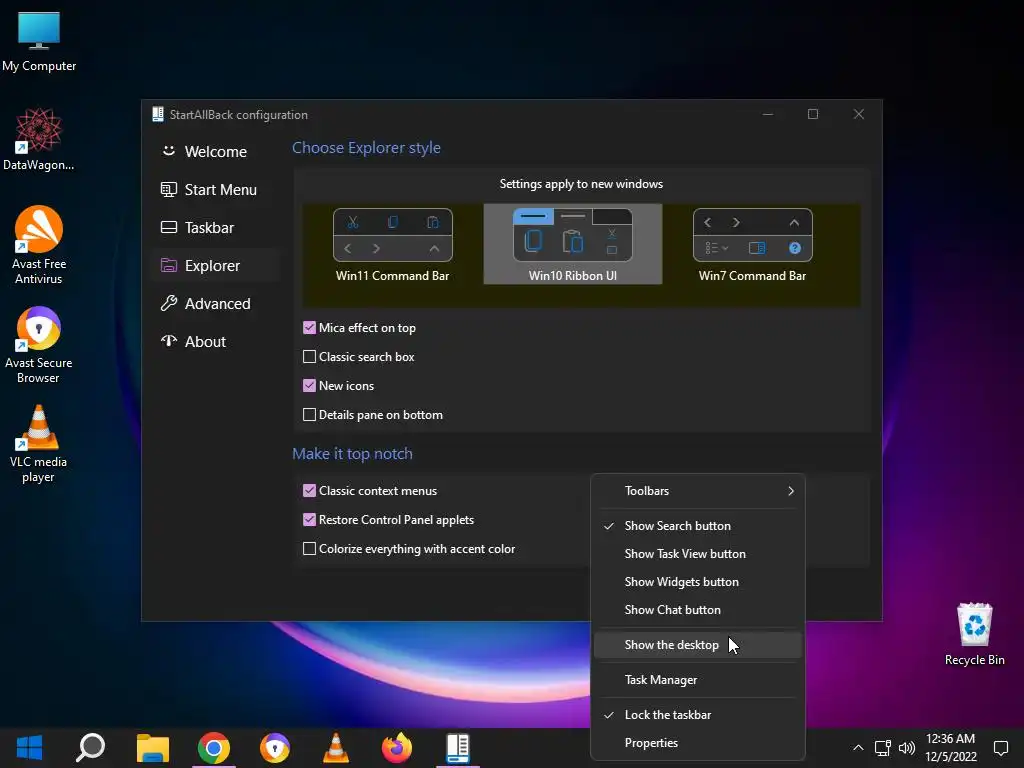Click the Start Menu sidebar icon
The width and height of the screenshot is (1024, 768).
[168, 189]
